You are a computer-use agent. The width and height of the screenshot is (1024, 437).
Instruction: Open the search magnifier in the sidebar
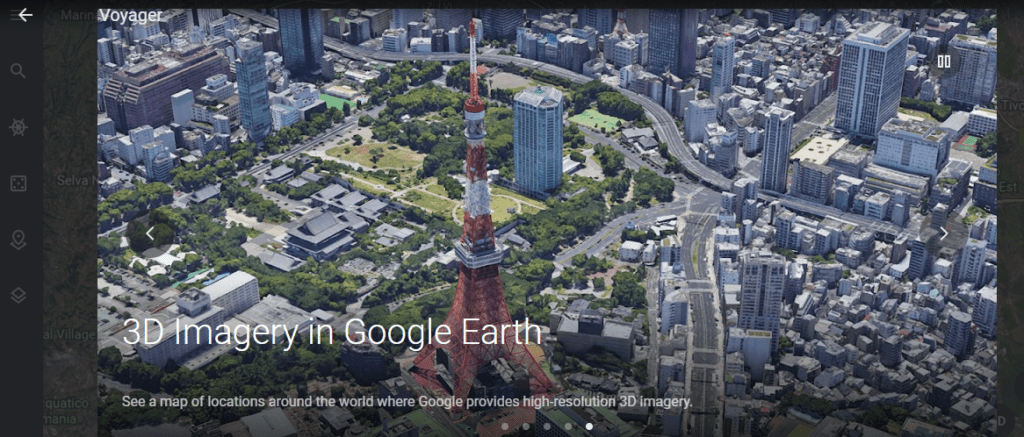18,71
